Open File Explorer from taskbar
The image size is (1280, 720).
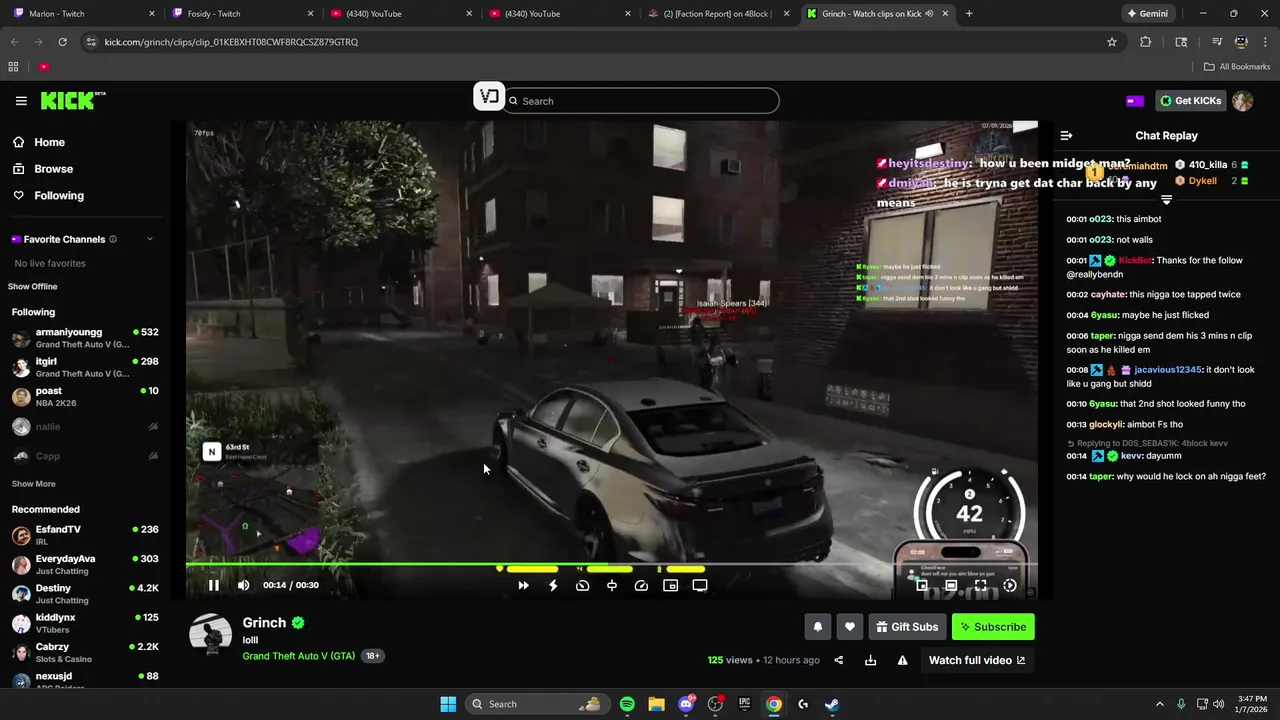pos(656,704)
